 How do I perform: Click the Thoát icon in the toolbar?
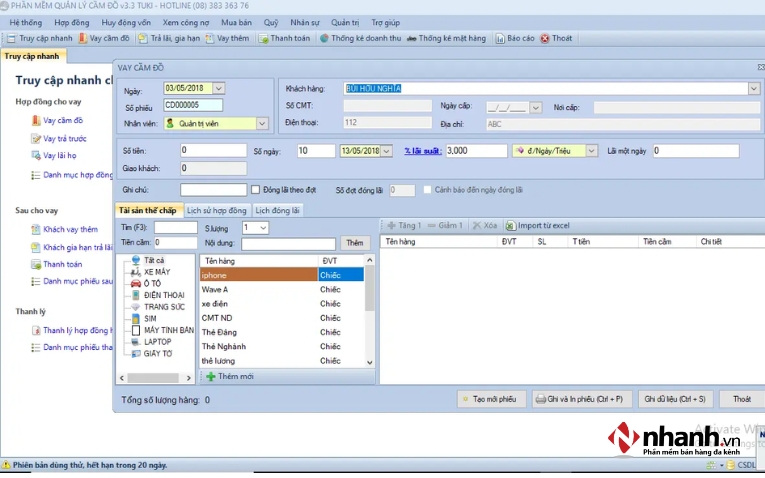pos(545,38)
